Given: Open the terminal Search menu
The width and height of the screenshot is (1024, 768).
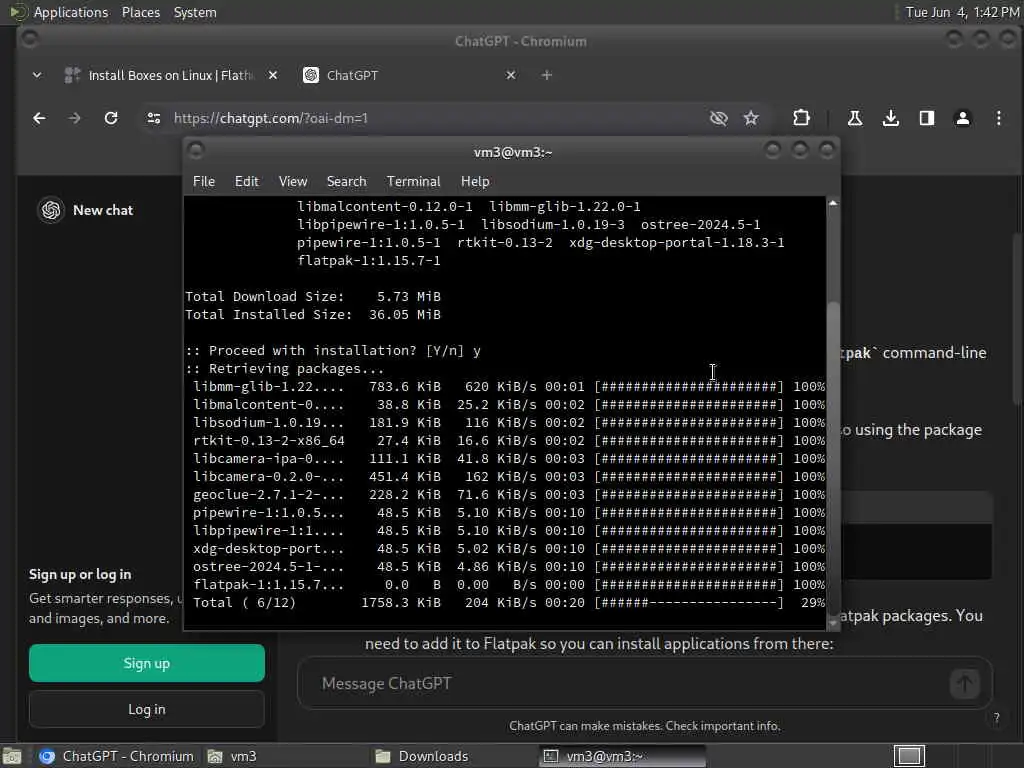Looking at the screenshot, I should click(346, 182).
